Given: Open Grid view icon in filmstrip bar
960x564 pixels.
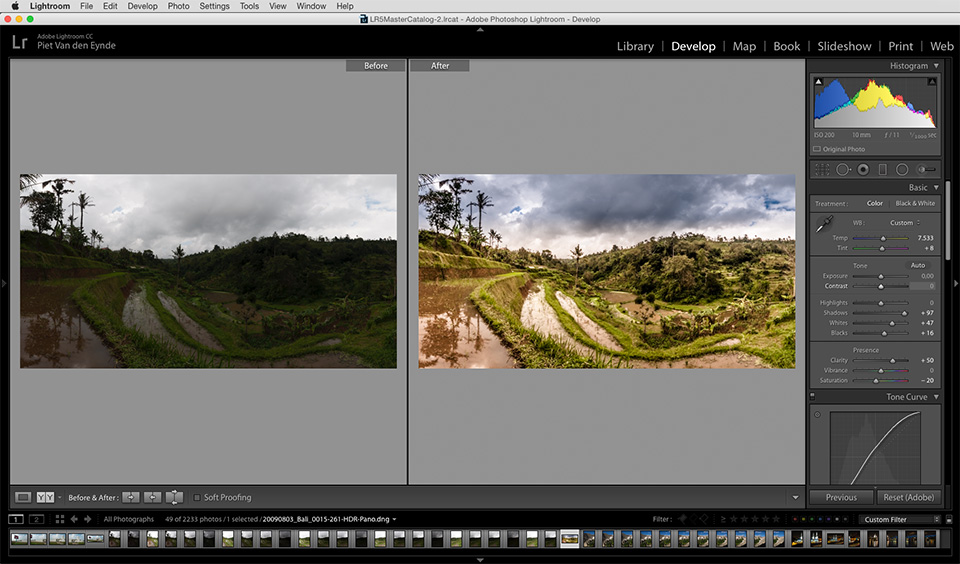Looking at the screenshot, I should pyautogui.click(x=59, y=519).
